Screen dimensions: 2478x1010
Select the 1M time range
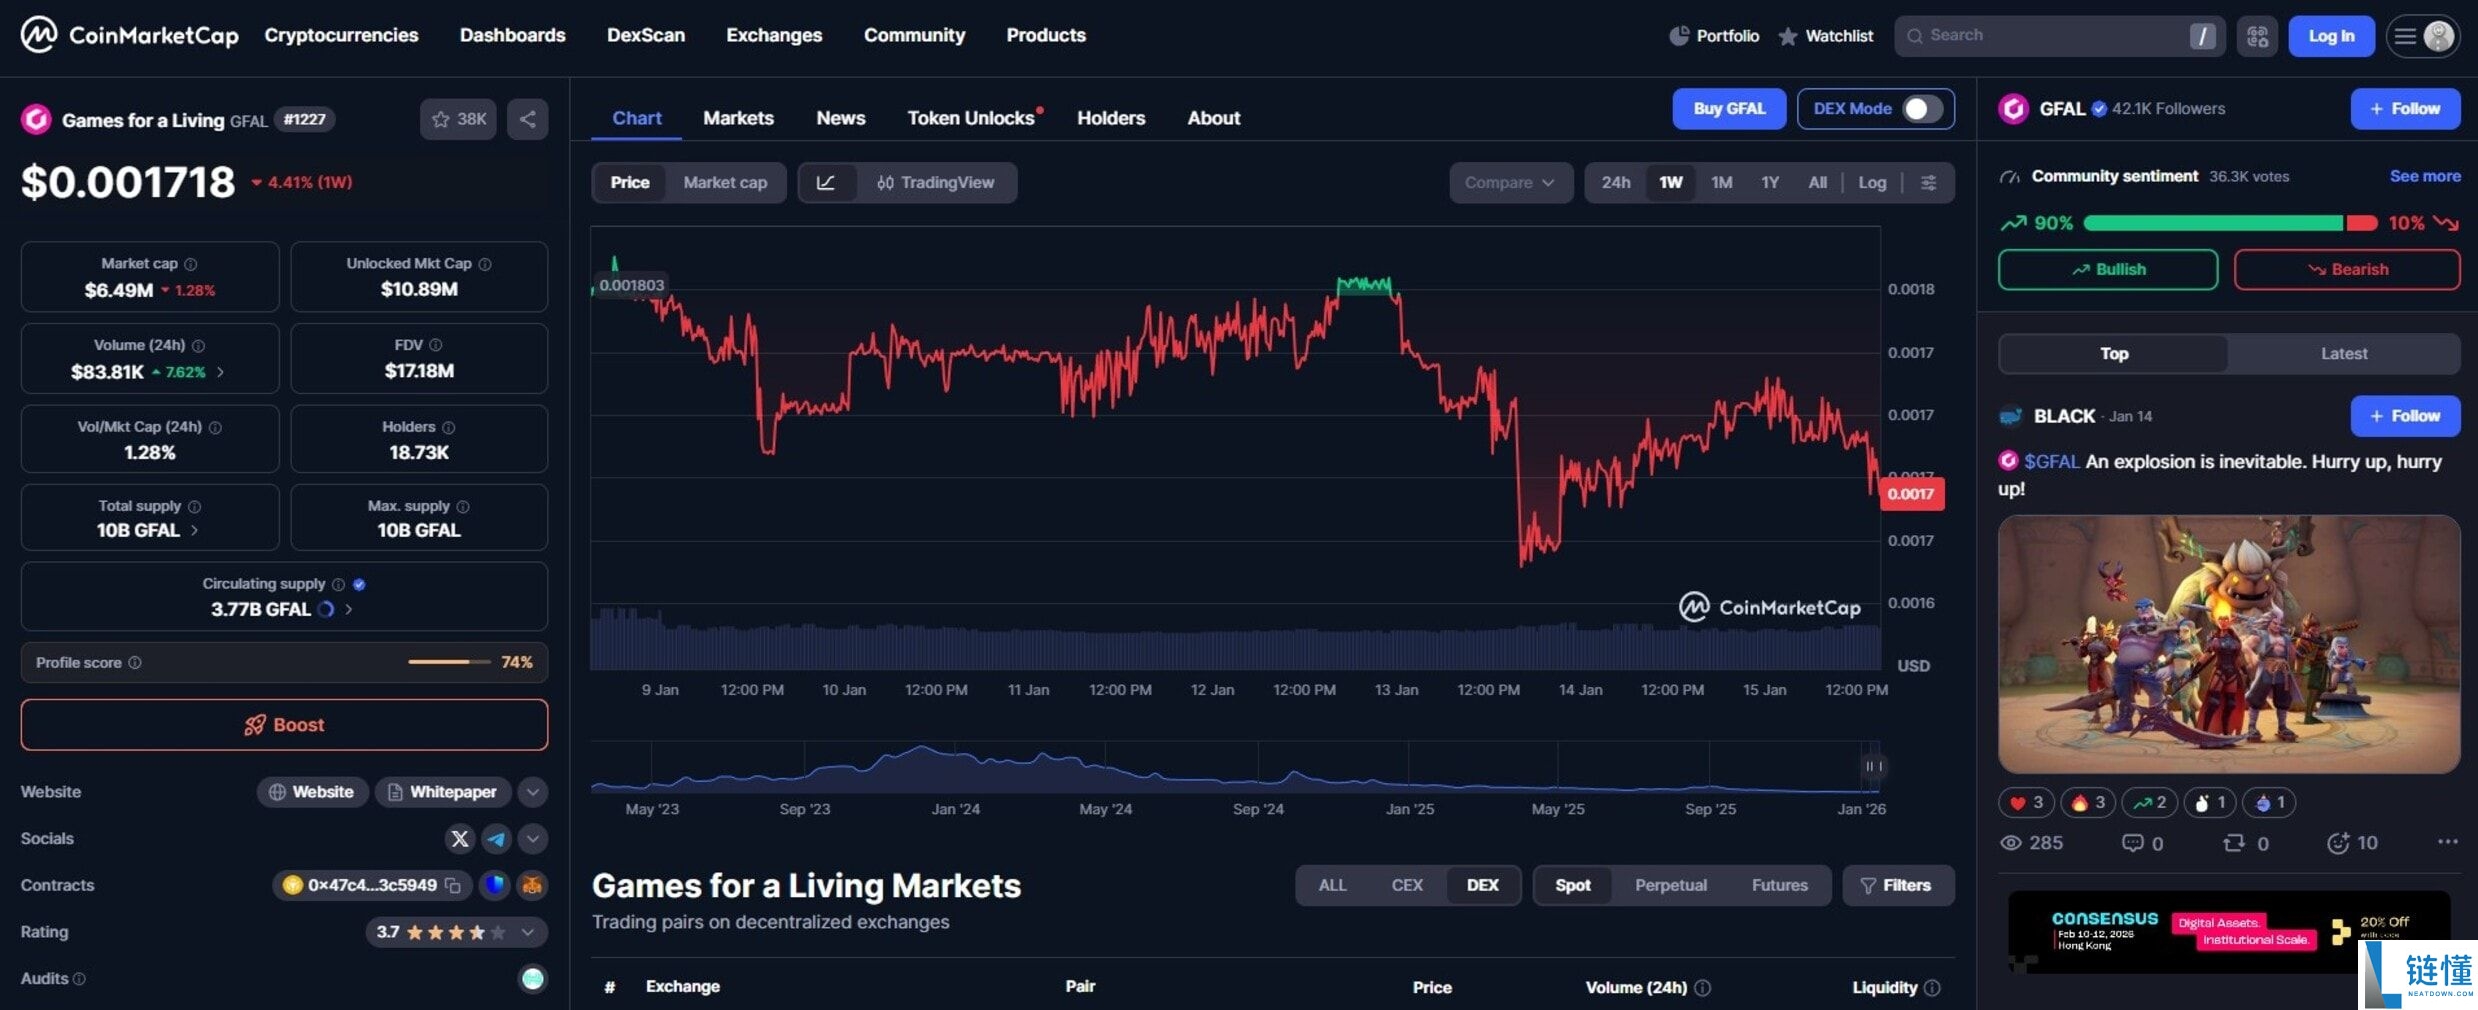pos(1721,183)
